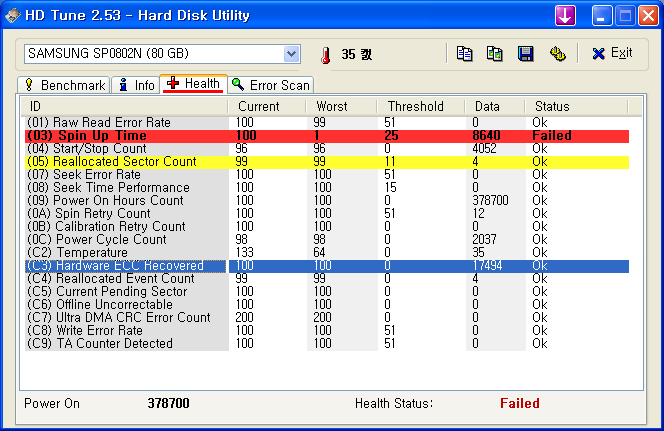Screen dimensions: 664x431
Task: Click the Data column header
Action: point(495,106)
